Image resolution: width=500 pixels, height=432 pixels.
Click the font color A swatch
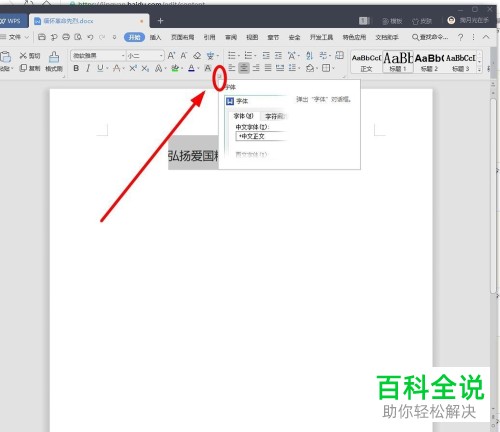(191, 68)
